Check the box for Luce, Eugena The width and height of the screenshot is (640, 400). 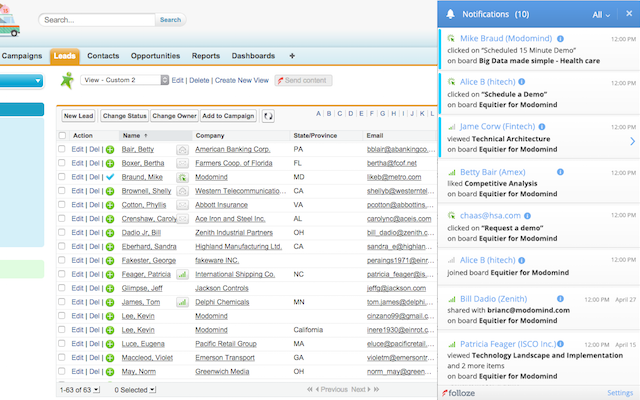(x=62, y=343)
